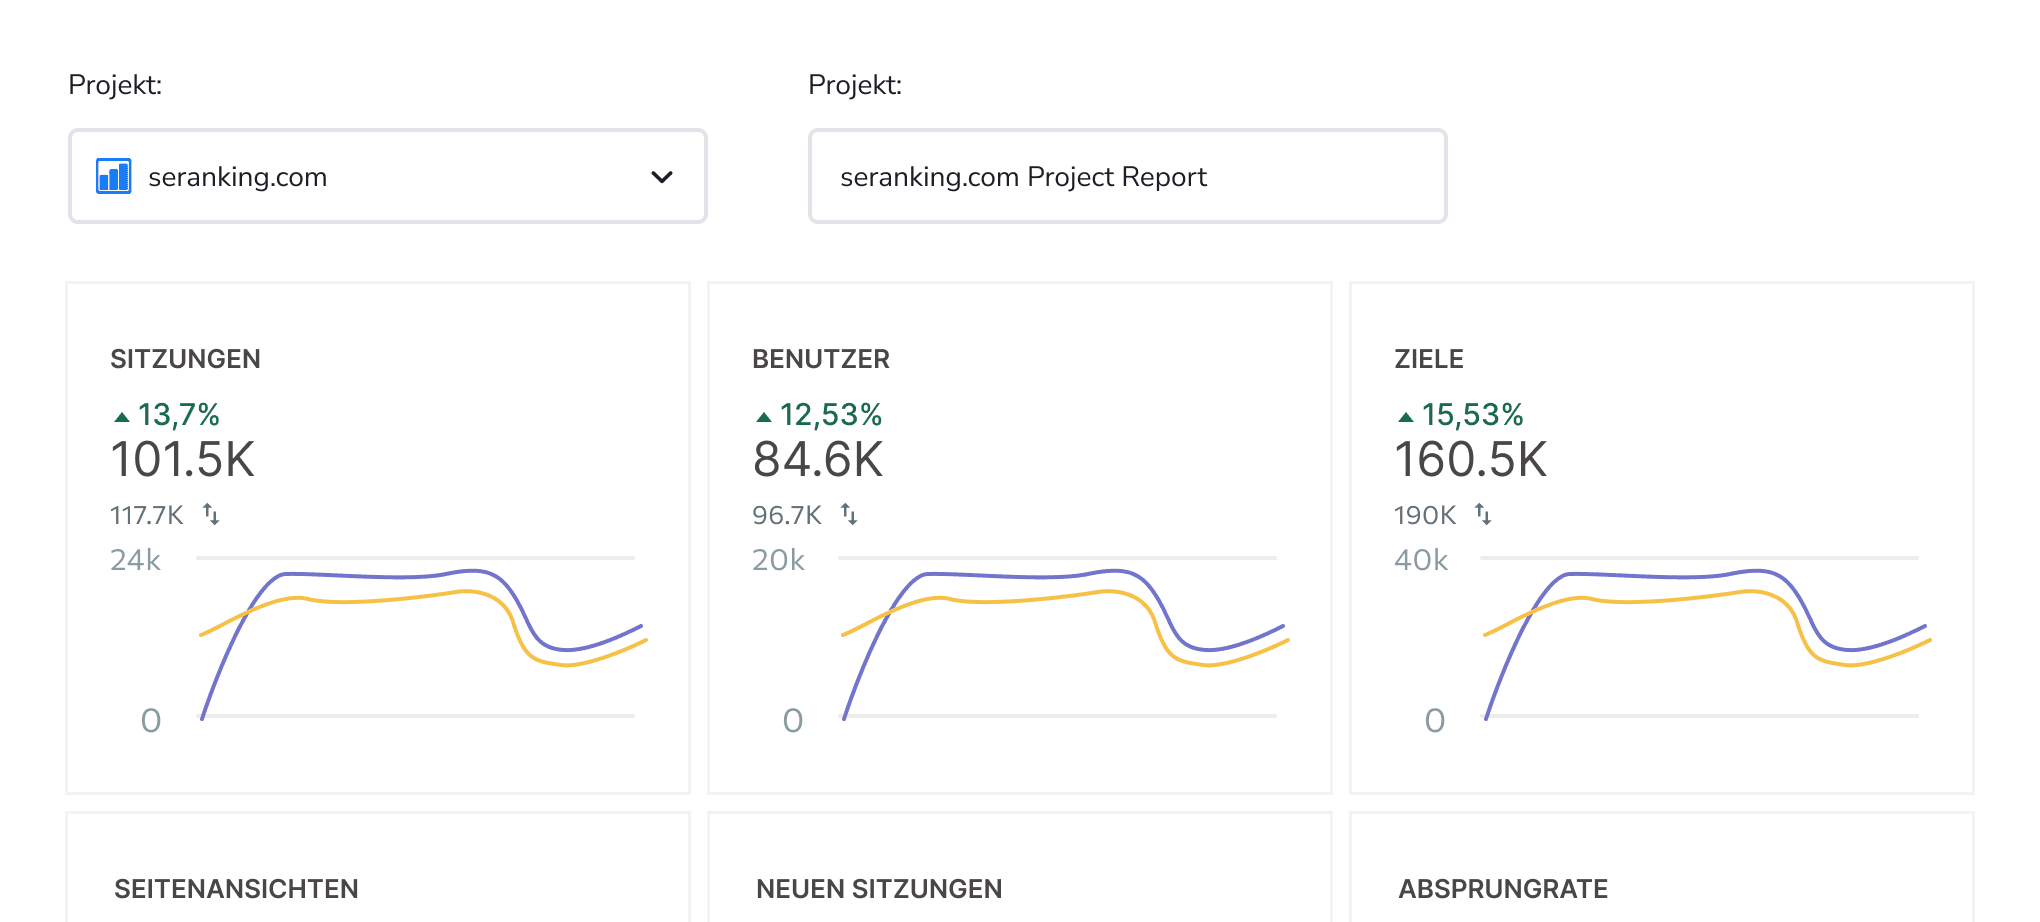Click the 84.6K users value
Image resolution: width=2040 pixels, height=922 pixels.
pos(818,460)
